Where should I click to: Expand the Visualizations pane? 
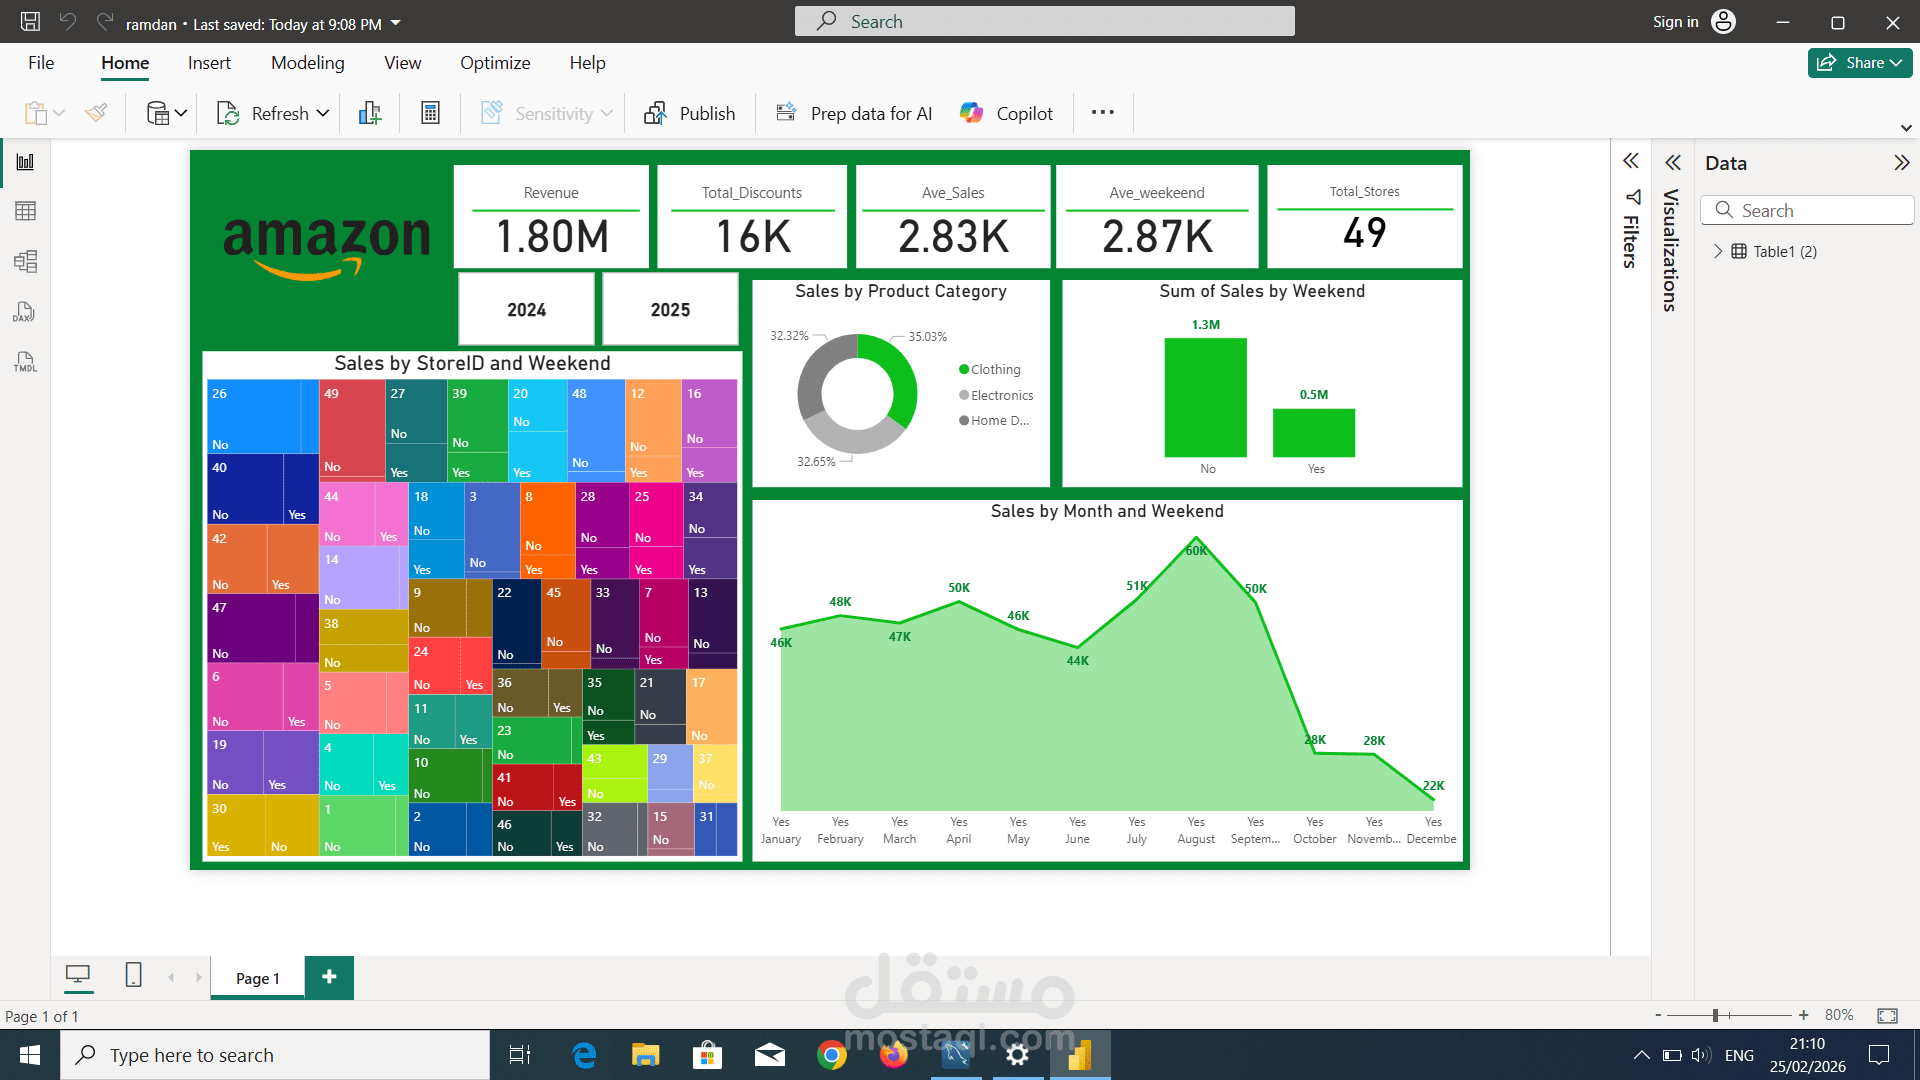click(x=1673, y=163)
